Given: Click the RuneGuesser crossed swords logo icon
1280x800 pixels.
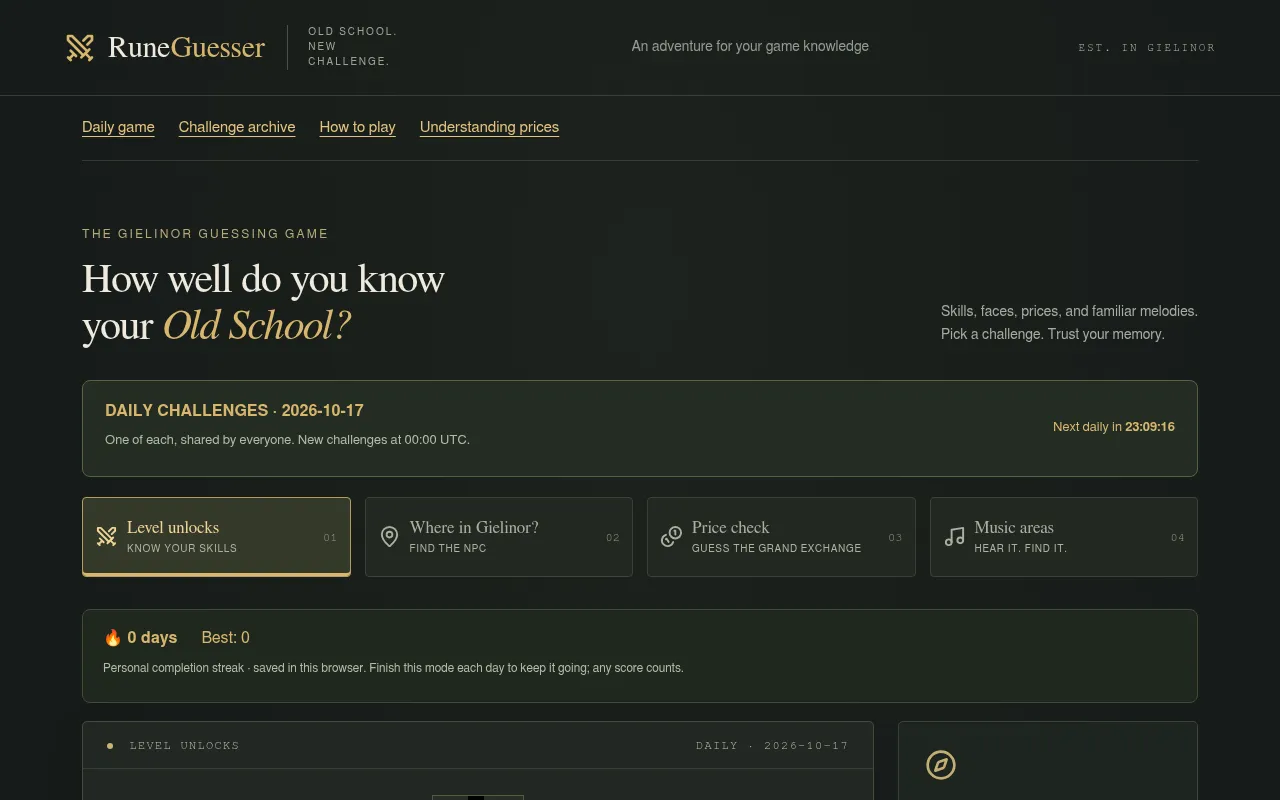Looking at the screenshot, I should (80, 47).
